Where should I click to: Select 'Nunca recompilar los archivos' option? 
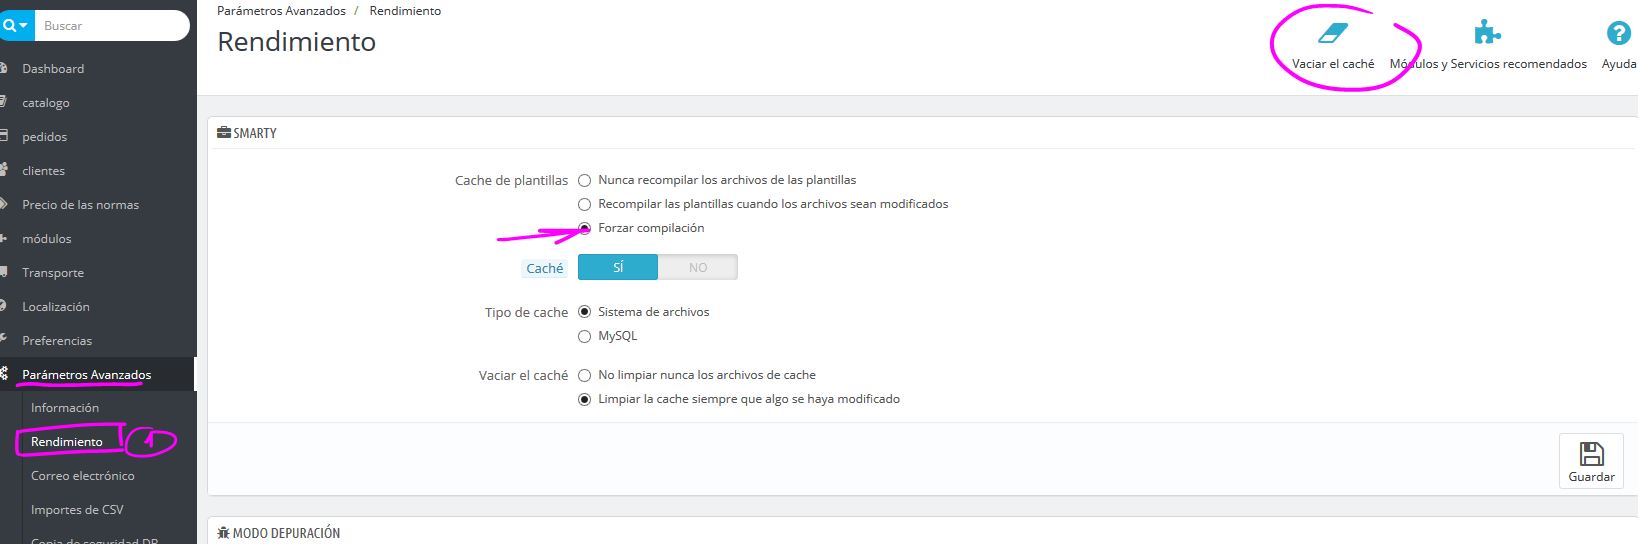(585, 181)
